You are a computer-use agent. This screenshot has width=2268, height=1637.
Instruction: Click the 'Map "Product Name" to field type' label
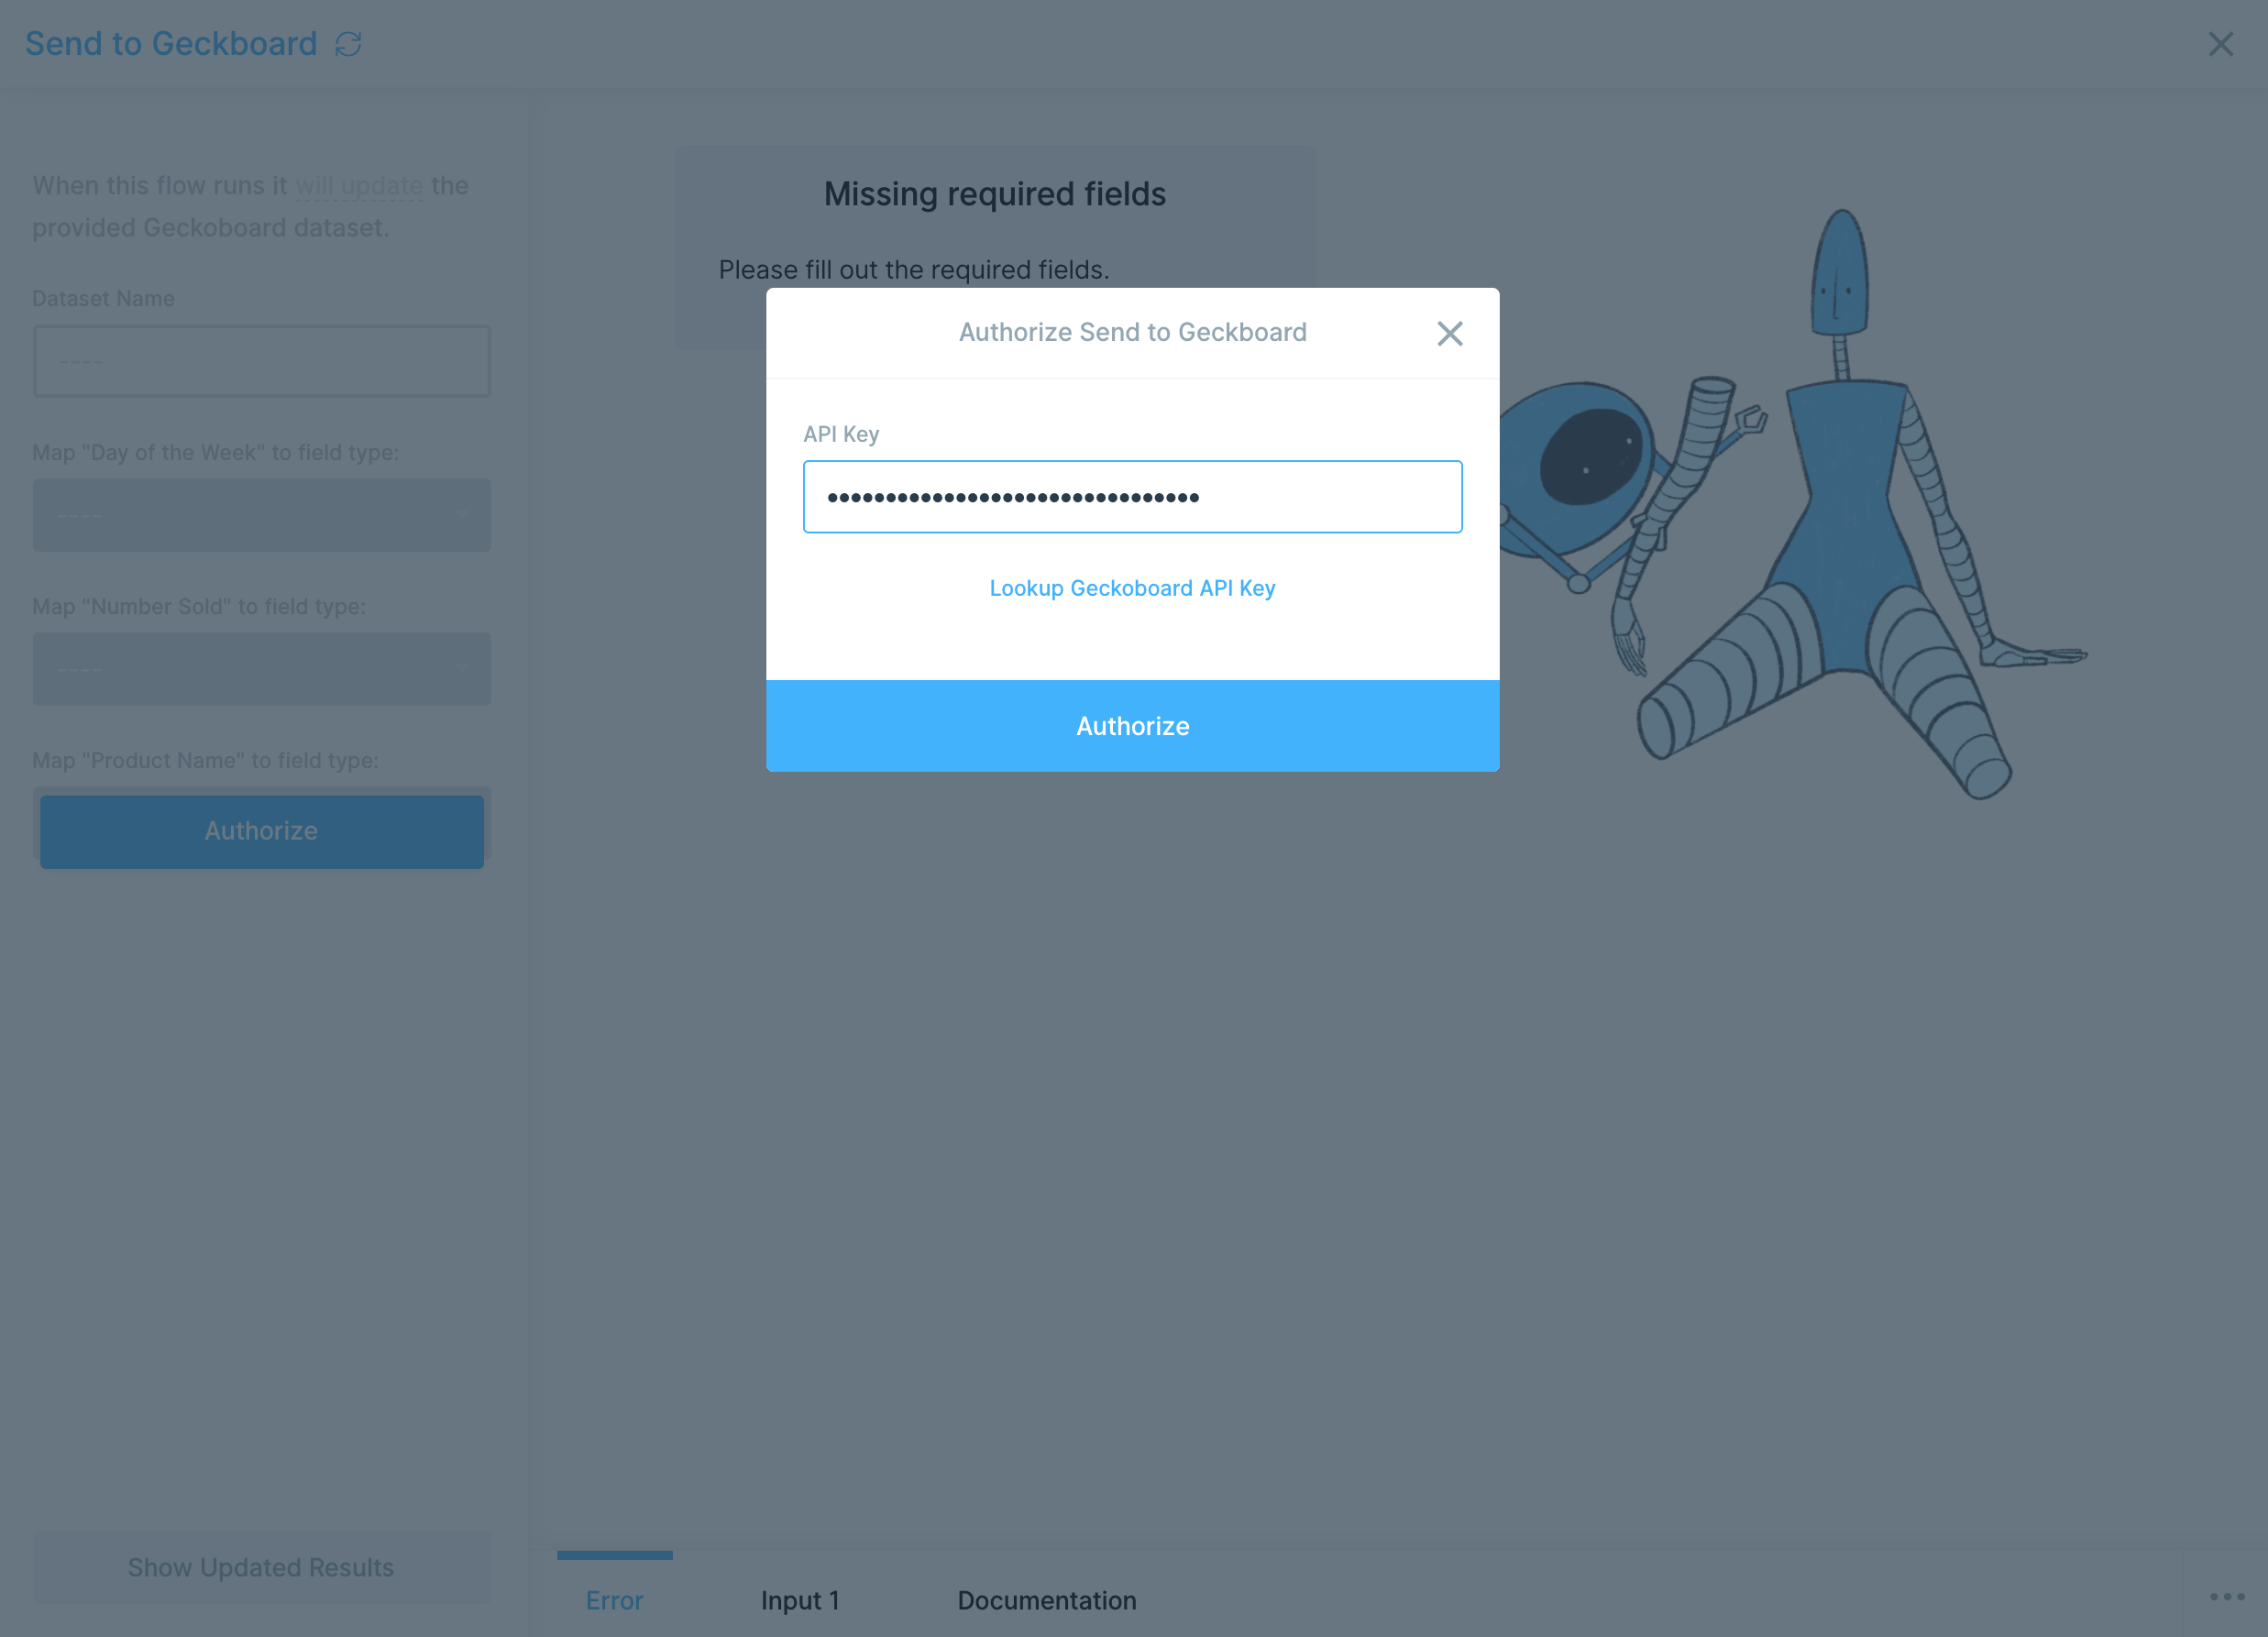tap(205, 760)
